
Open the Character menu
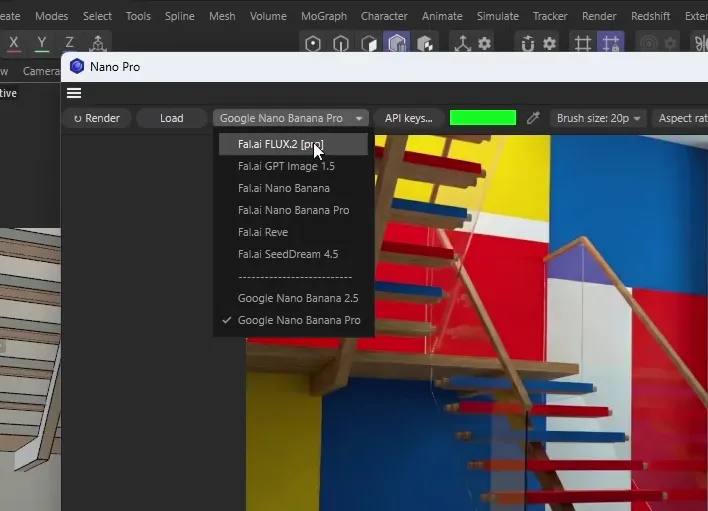pos(384,16)
